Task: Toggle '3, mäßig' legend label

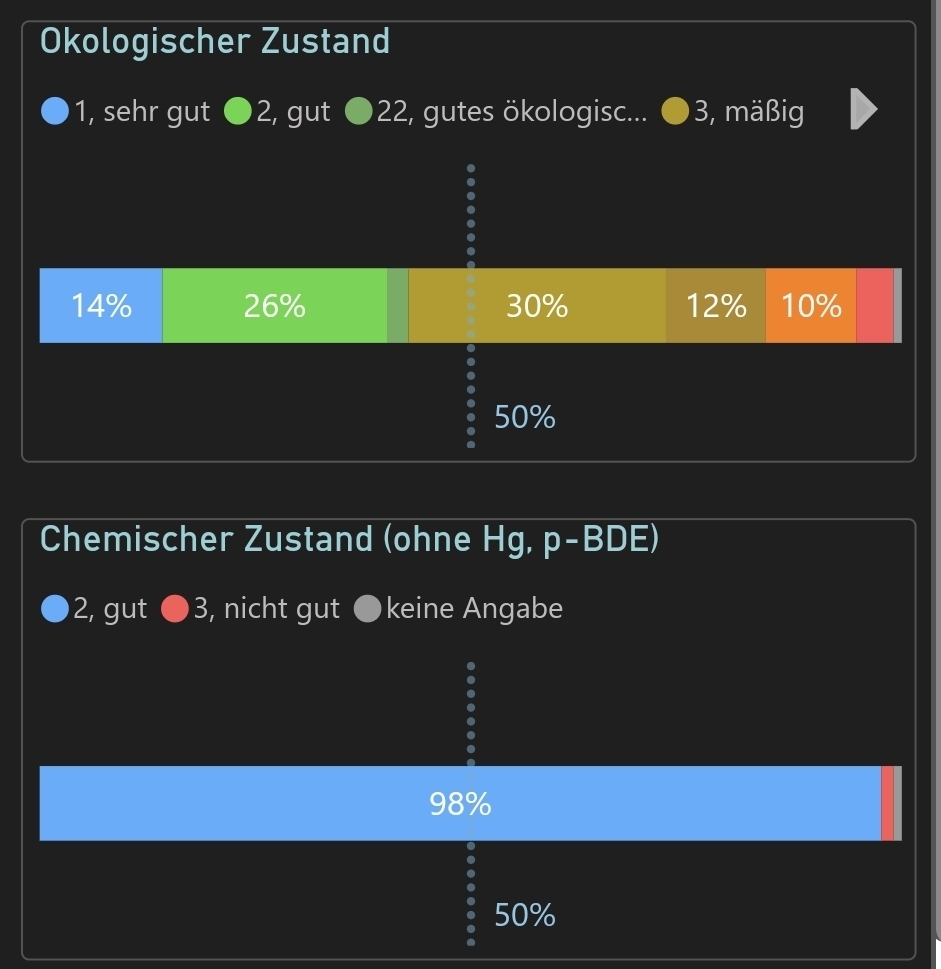Action: pos(748,111)
